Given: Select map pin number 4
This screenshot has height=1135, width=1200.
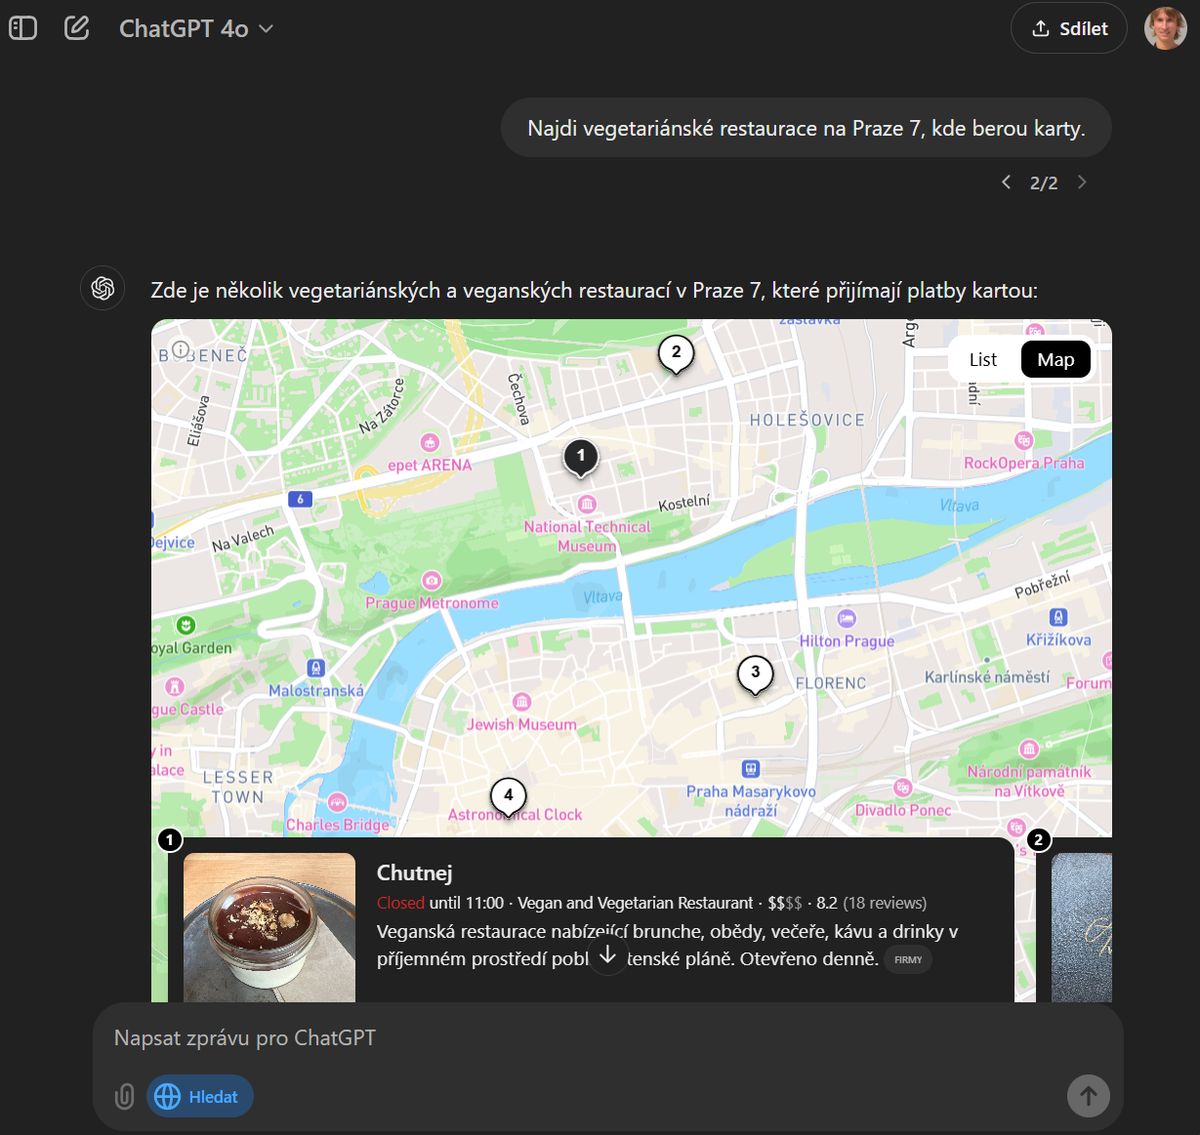Looking at the screenshot, I should click(508, 796).
